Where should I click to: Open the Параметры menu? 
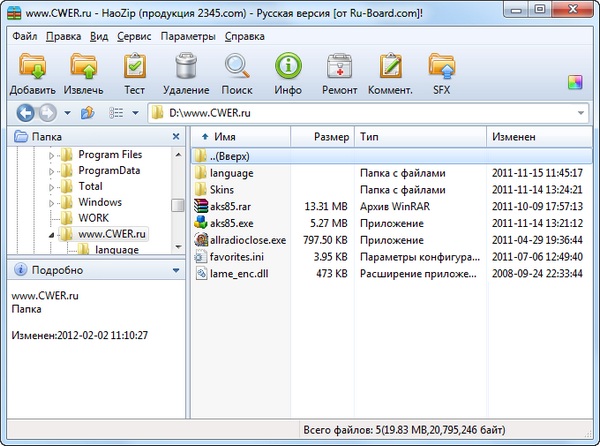click(x=188, y=36)
